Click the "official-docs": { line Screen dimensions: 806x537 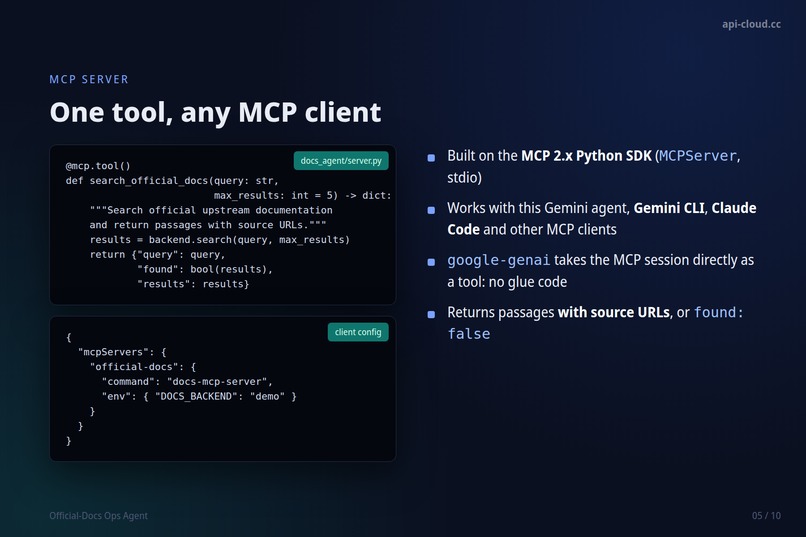[142, 366]
